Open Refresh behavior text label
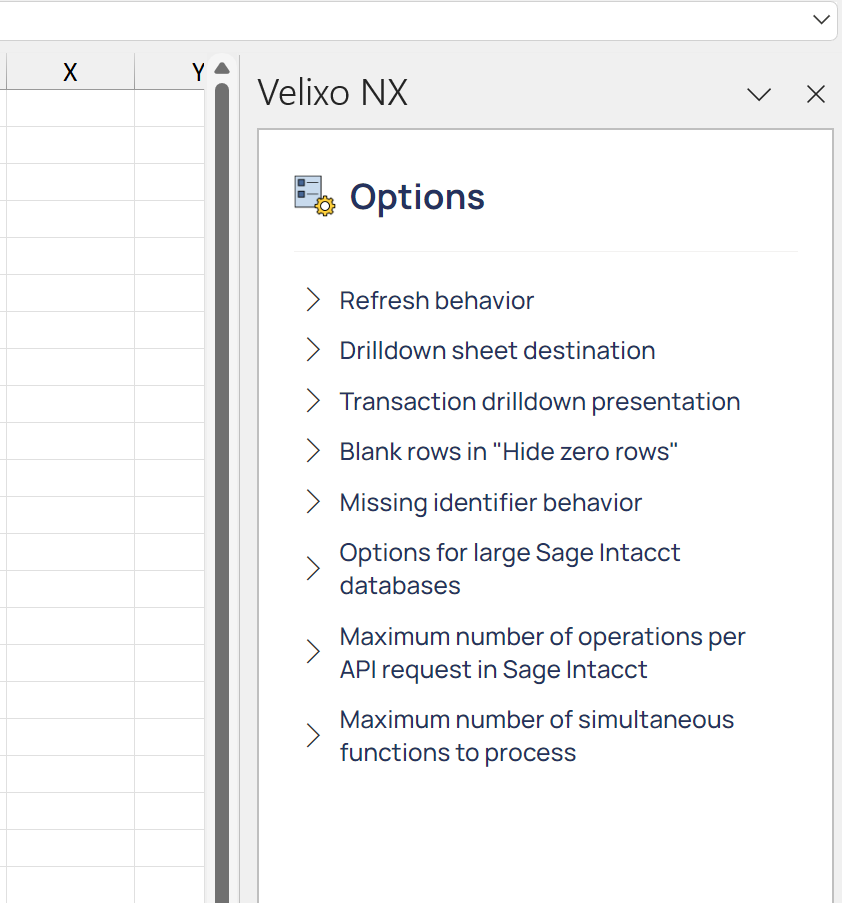The image size is (842, 903). pyautogui.click(x=437, y=301)
